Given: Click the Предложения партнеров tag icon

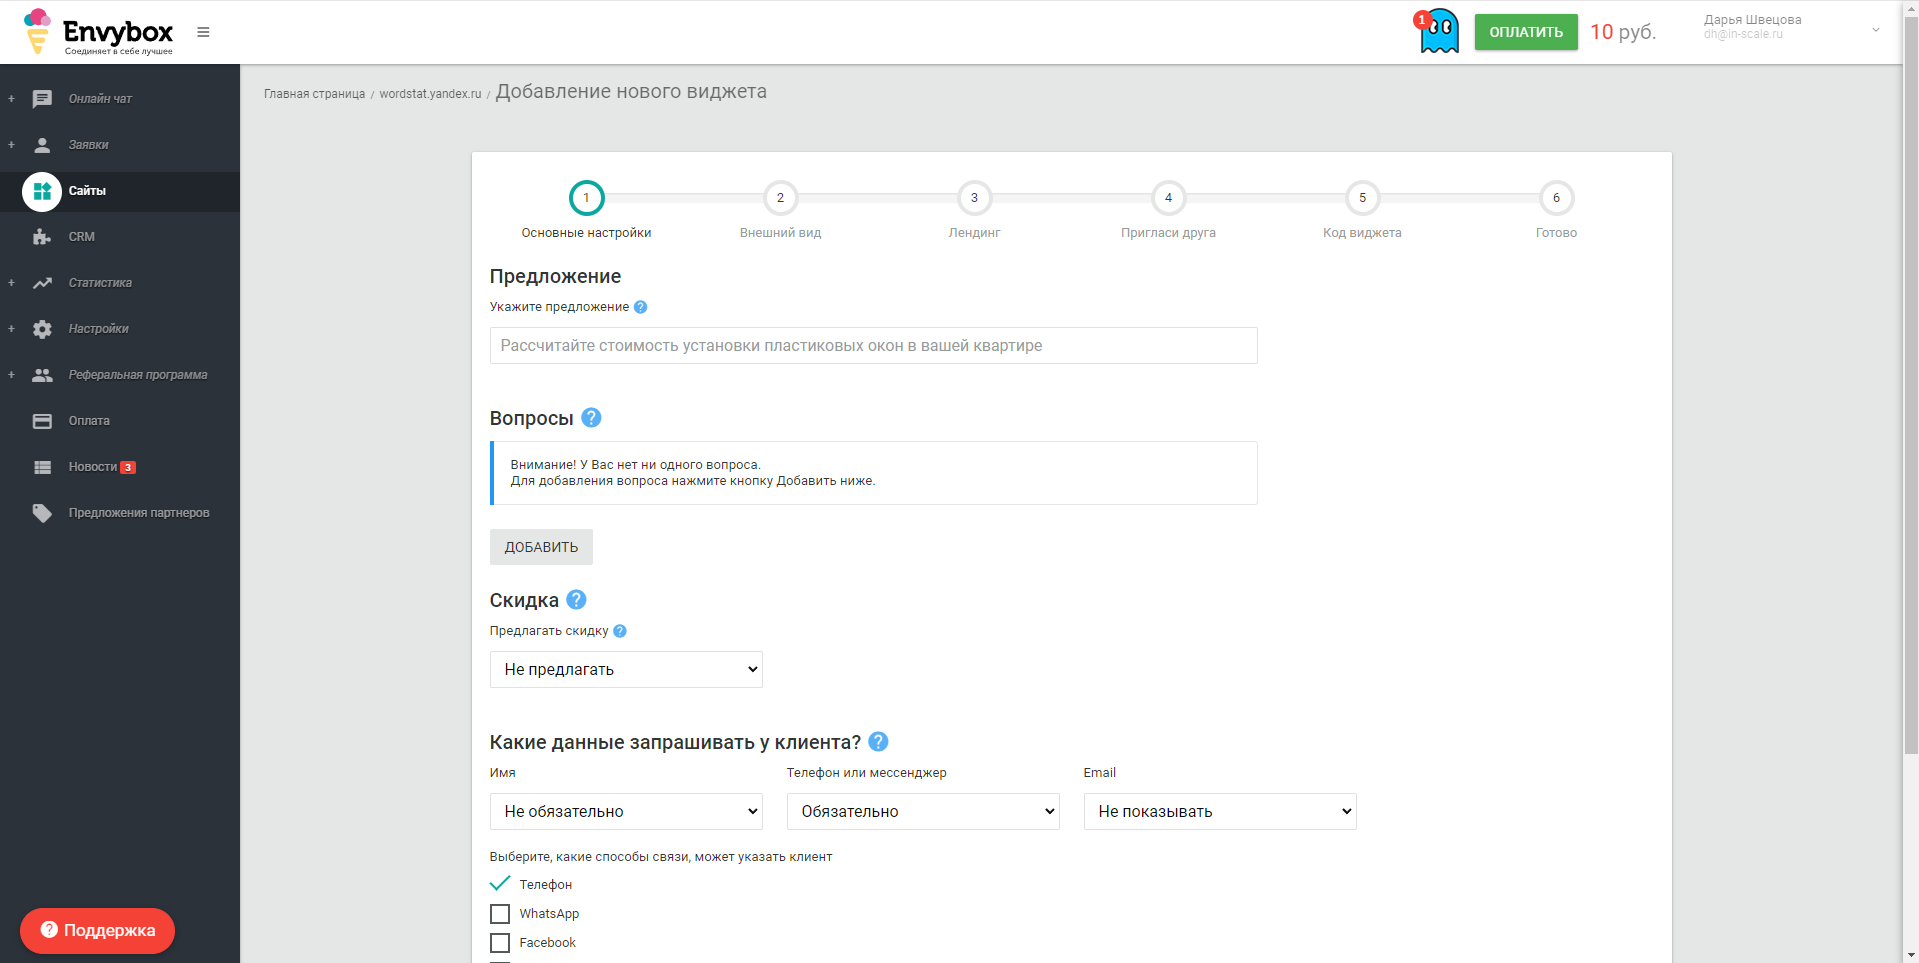Looking at the screenshot, I should pos(42,513).
